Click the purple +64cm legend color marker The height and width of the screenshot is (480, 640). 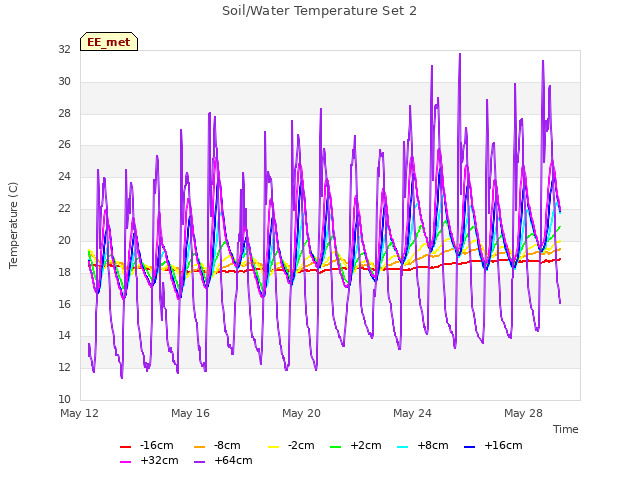(x=200, y=462)
